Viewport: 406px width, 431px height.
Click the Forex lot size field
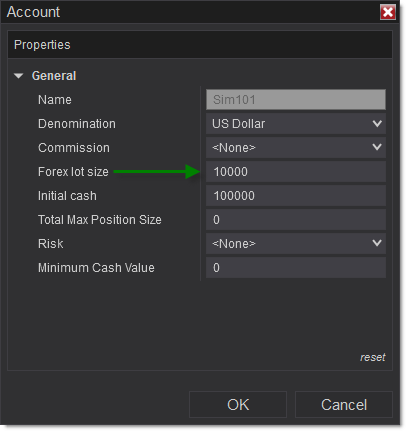tap(296, 172)
